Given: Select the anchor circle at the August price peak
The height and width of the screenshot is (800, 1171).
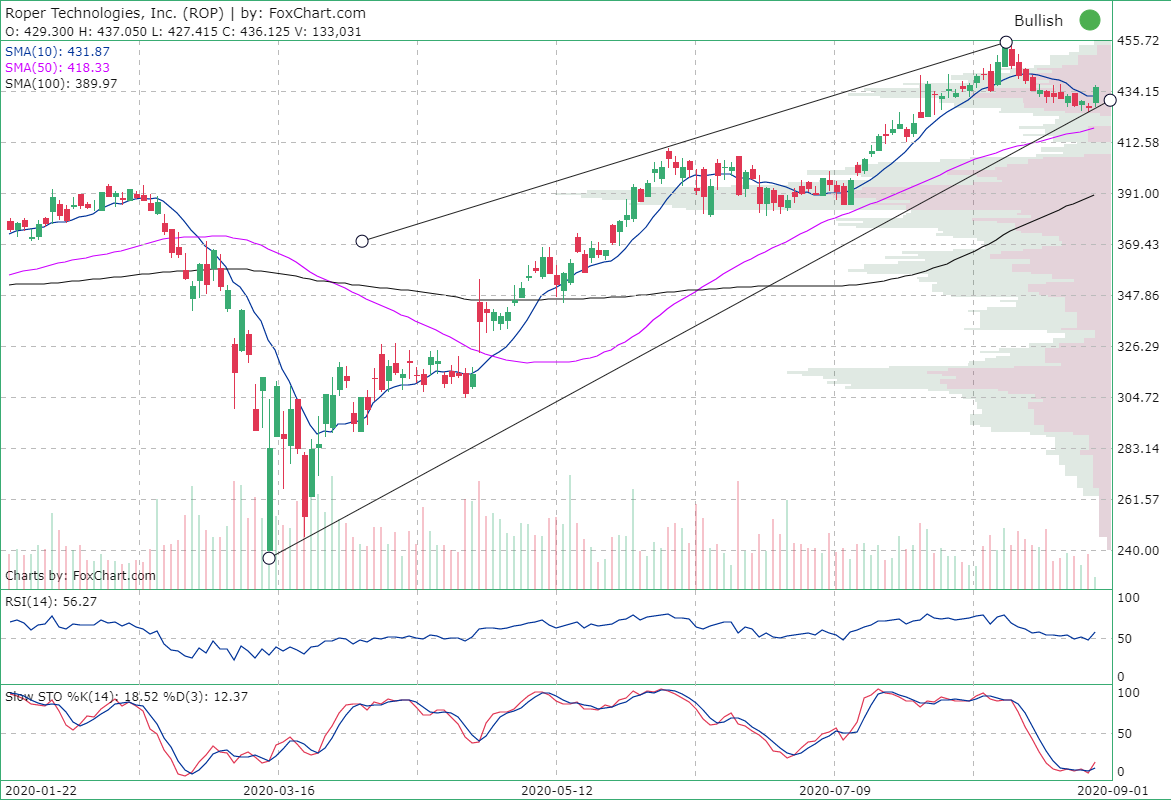Looking at the screenshot, I should pos(1006,42).
